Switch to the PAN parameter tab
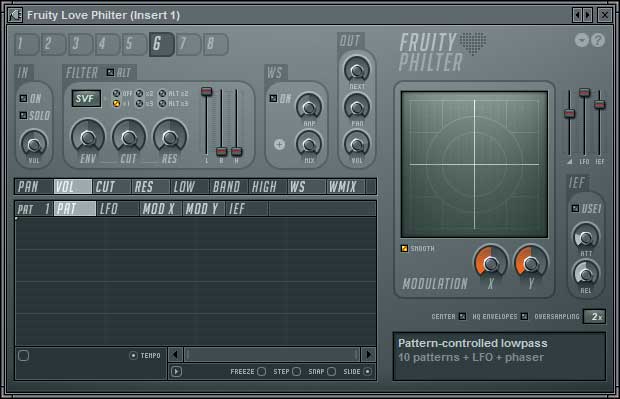 point(34,187)
